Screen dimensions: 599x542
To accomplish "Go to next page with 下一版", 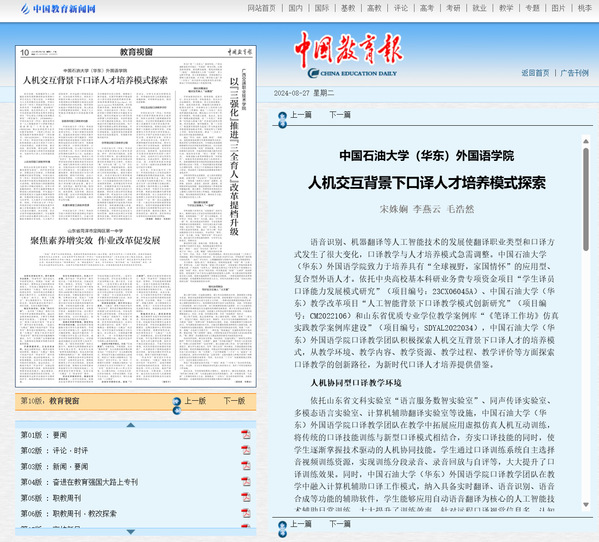I will pos(235,401).
